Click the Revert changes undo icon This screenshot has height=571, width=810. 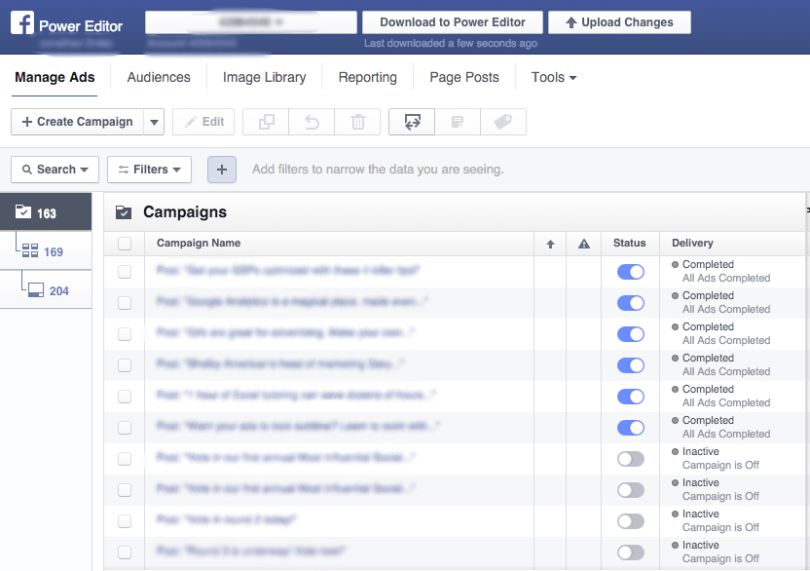coord(311,122)
